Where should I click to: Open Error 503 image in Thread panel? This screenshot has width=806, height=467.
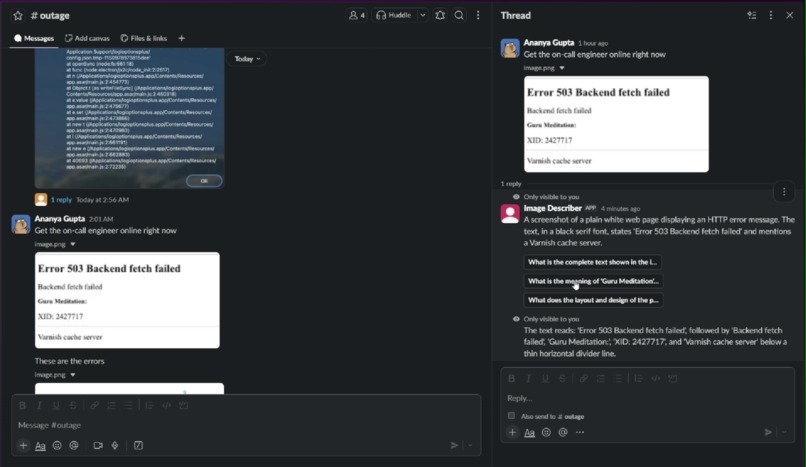click(616, 124)
